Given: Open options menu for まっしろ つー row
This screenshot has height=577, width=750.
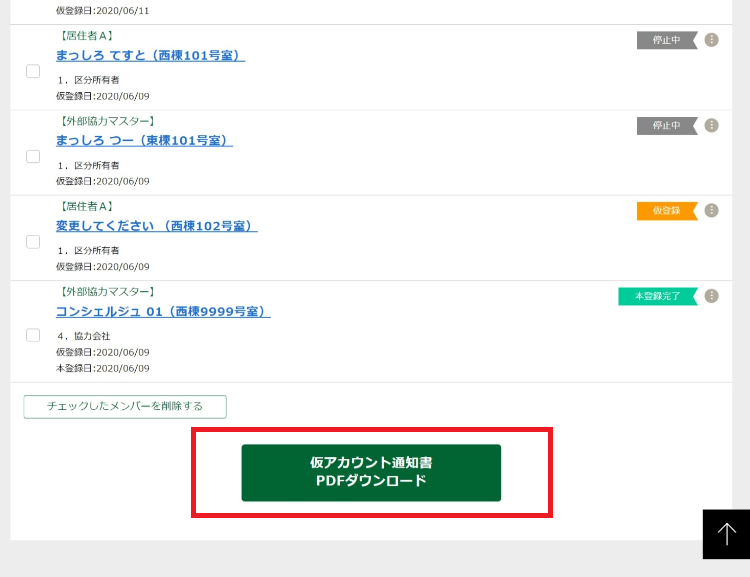Looking at the screenshot, I should (x=711, y=125).
